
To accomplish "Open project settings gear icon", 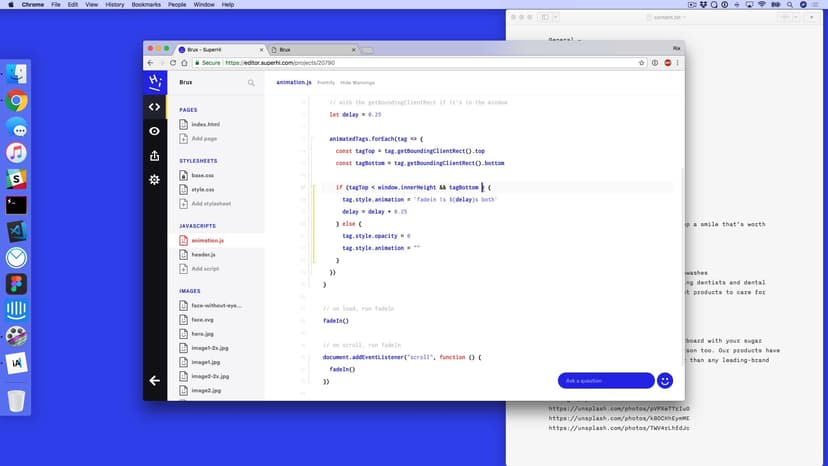I will tap(154, 179).
